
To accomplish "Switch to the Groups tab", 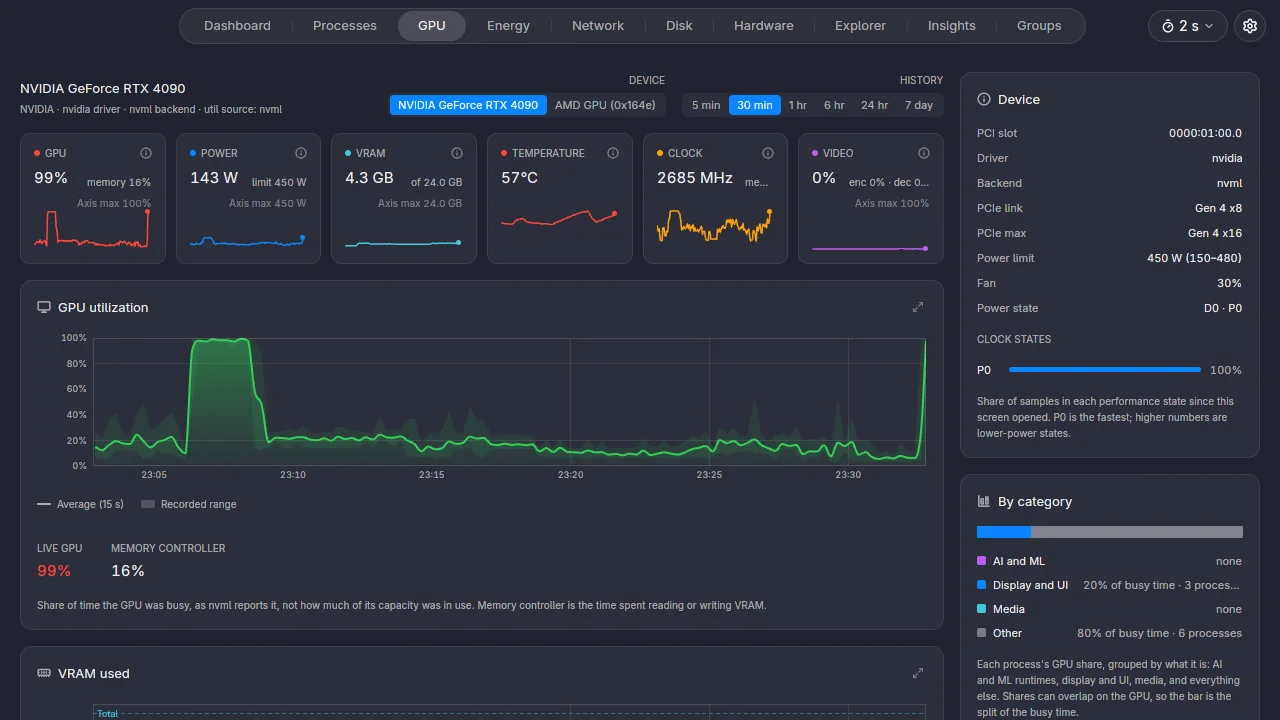I will click(1039, 26).
